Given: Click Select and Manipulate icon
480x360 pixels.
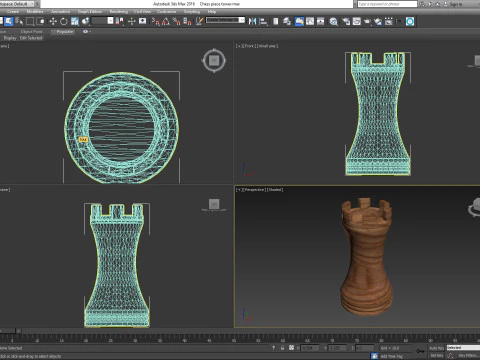Looking at the screenshot, I should tap(131, 21).
